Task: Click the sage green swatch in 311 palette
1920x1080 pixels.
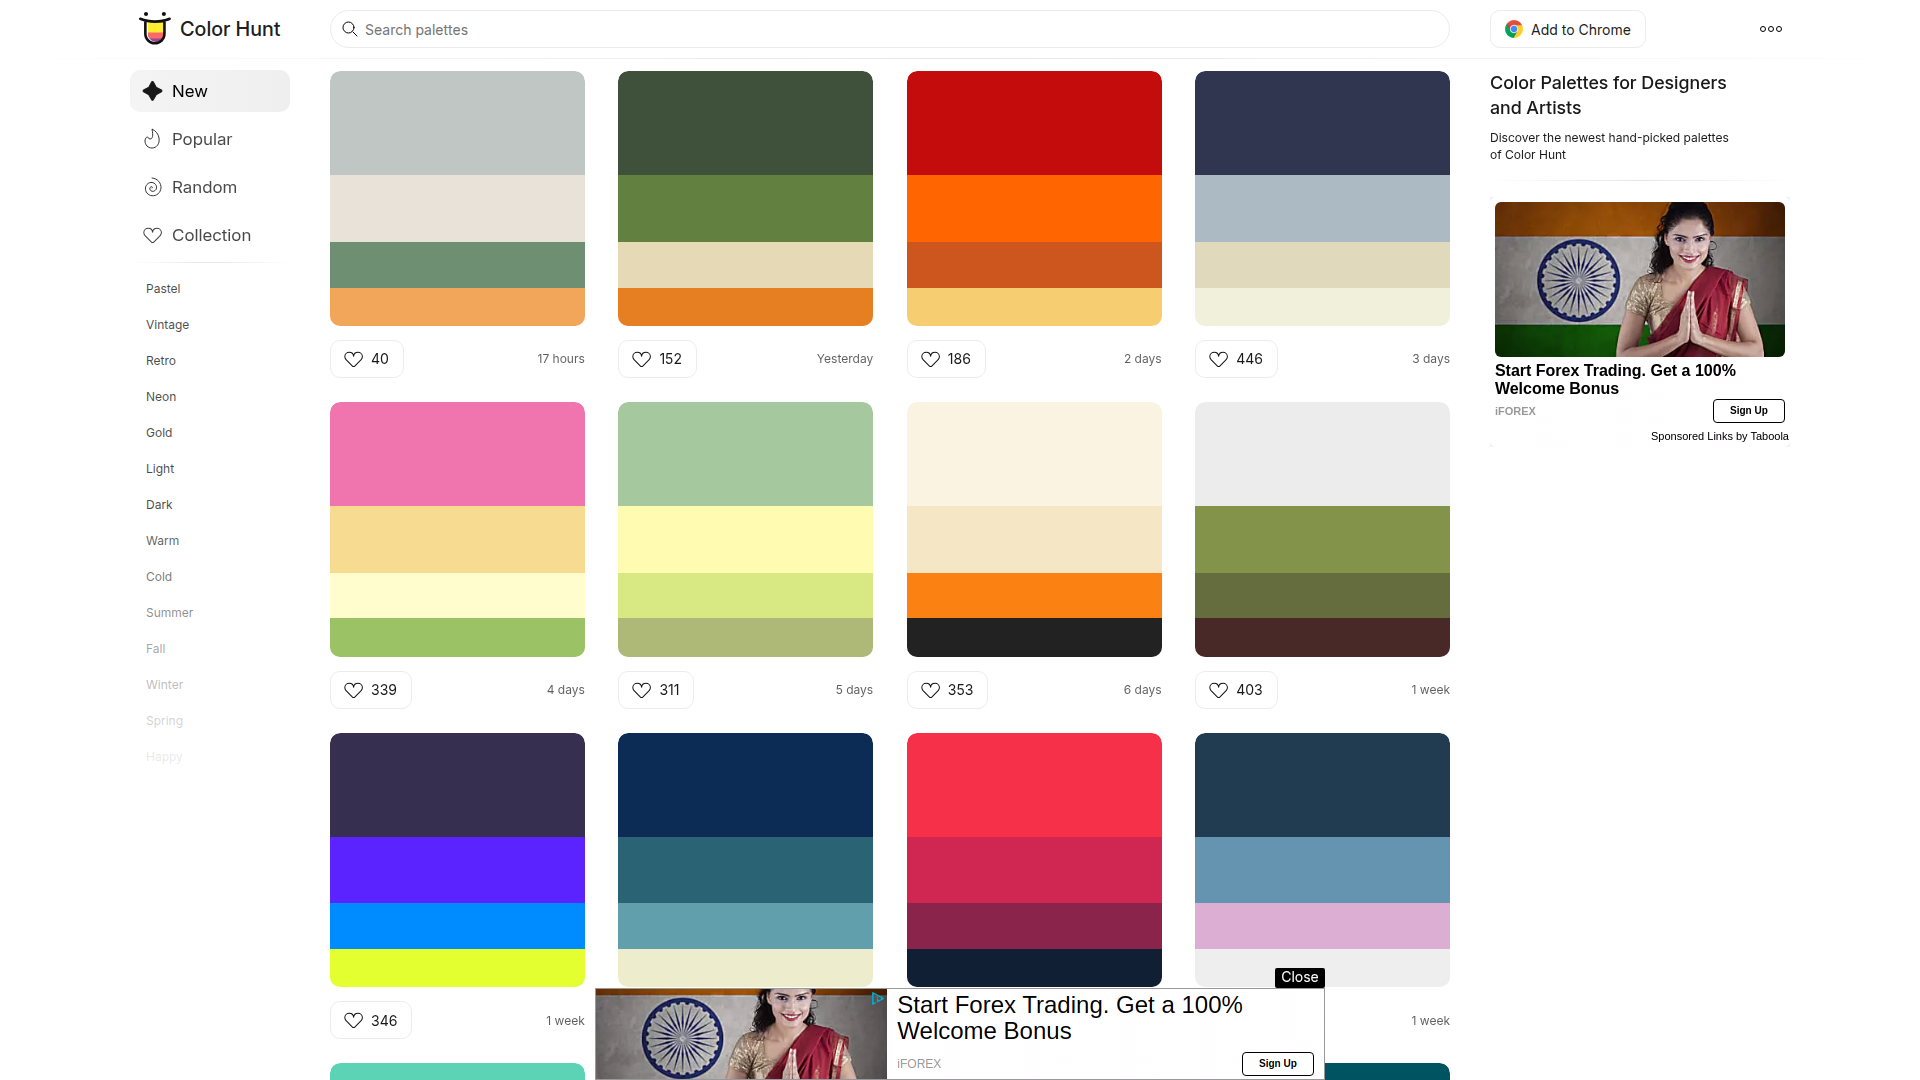Action: coord(745,454)
